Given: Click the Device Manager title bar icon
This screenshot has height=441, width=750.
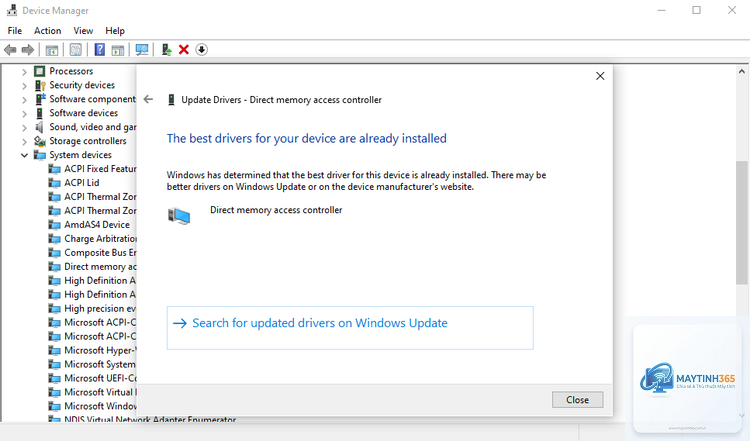Looking at the screenshot, I should click(12, 10).
